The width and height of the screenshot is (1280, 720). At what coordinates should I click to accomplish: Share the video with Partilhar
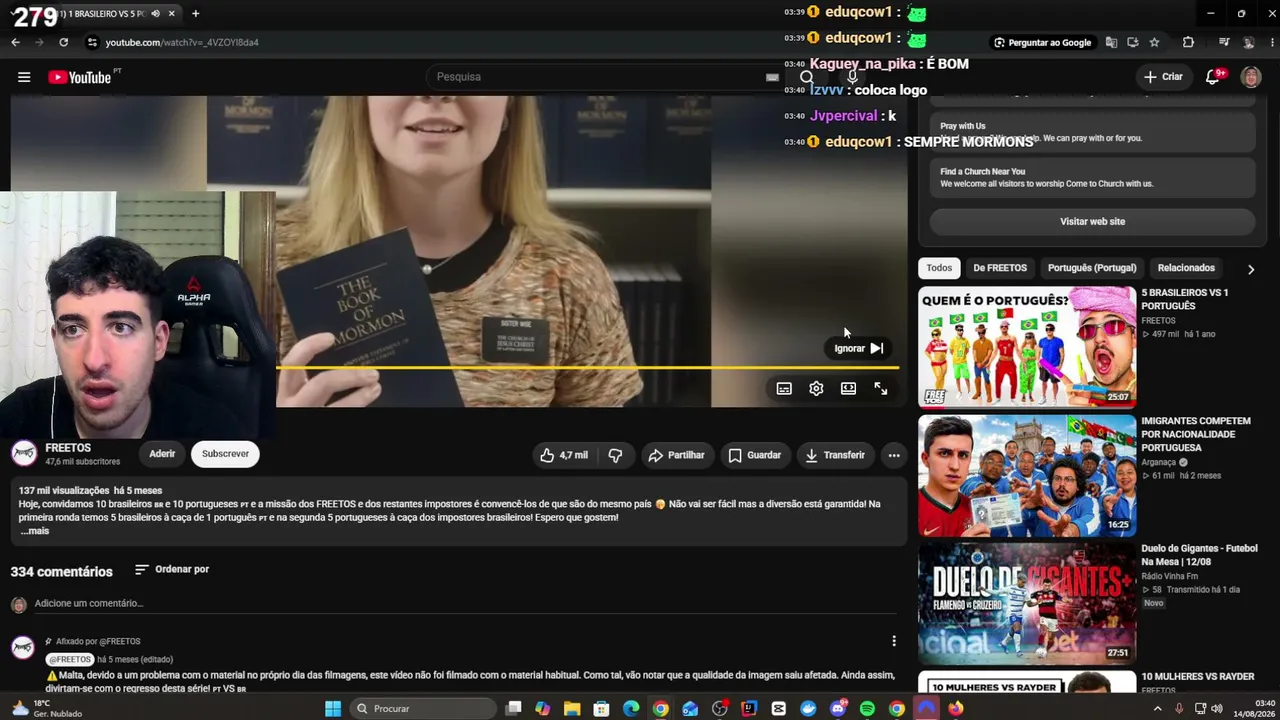(x=676, y=455)
